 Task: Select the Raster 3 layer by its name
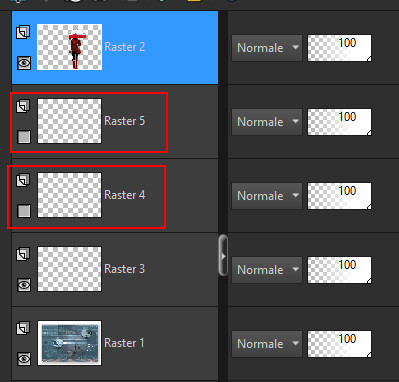(124, 269)
